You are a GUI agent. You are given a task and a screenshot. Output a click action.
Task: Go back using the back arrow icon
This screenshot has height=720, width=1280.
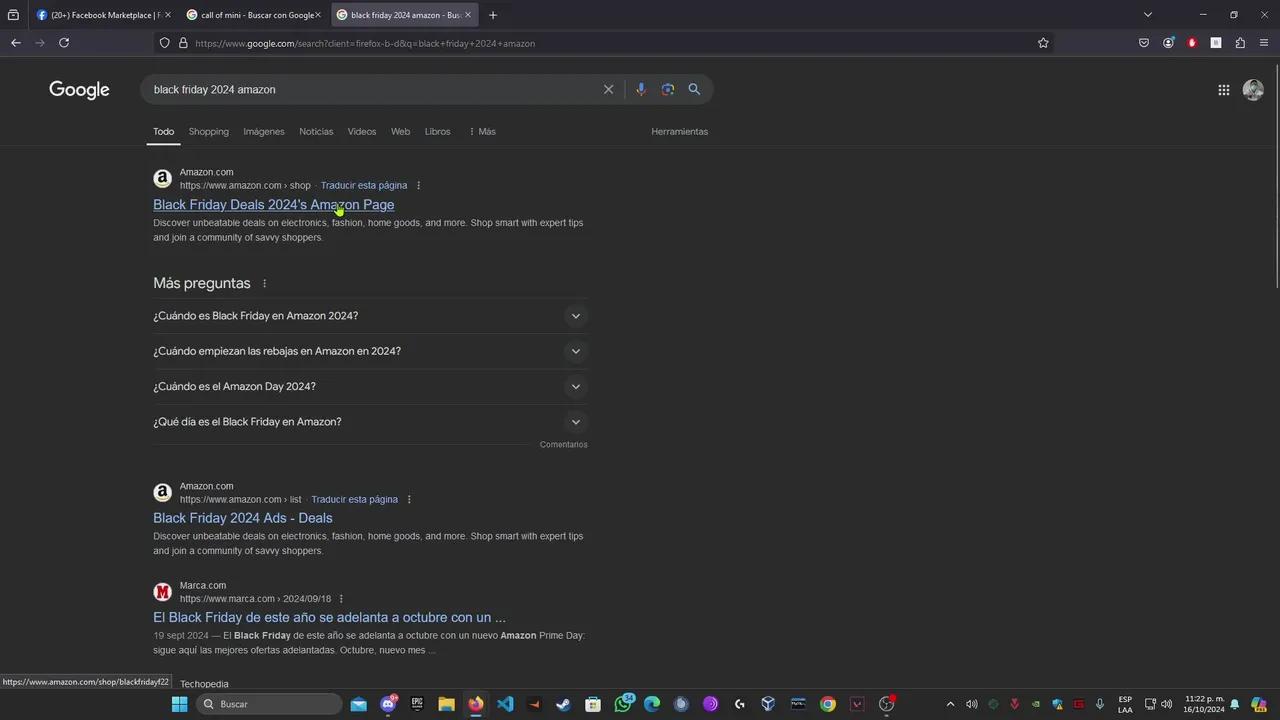15,43
